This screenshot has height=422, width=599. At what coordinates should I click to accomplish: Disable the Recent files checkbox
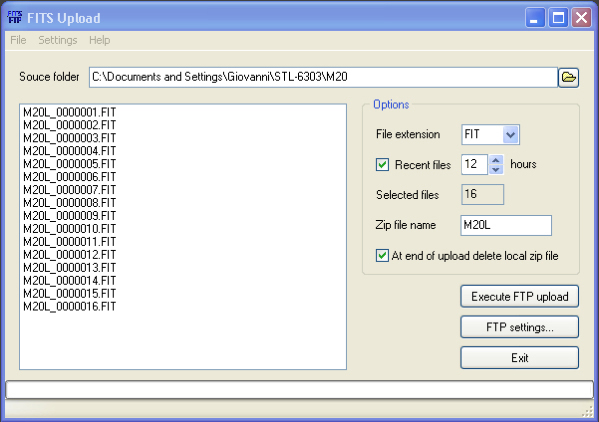382,165
